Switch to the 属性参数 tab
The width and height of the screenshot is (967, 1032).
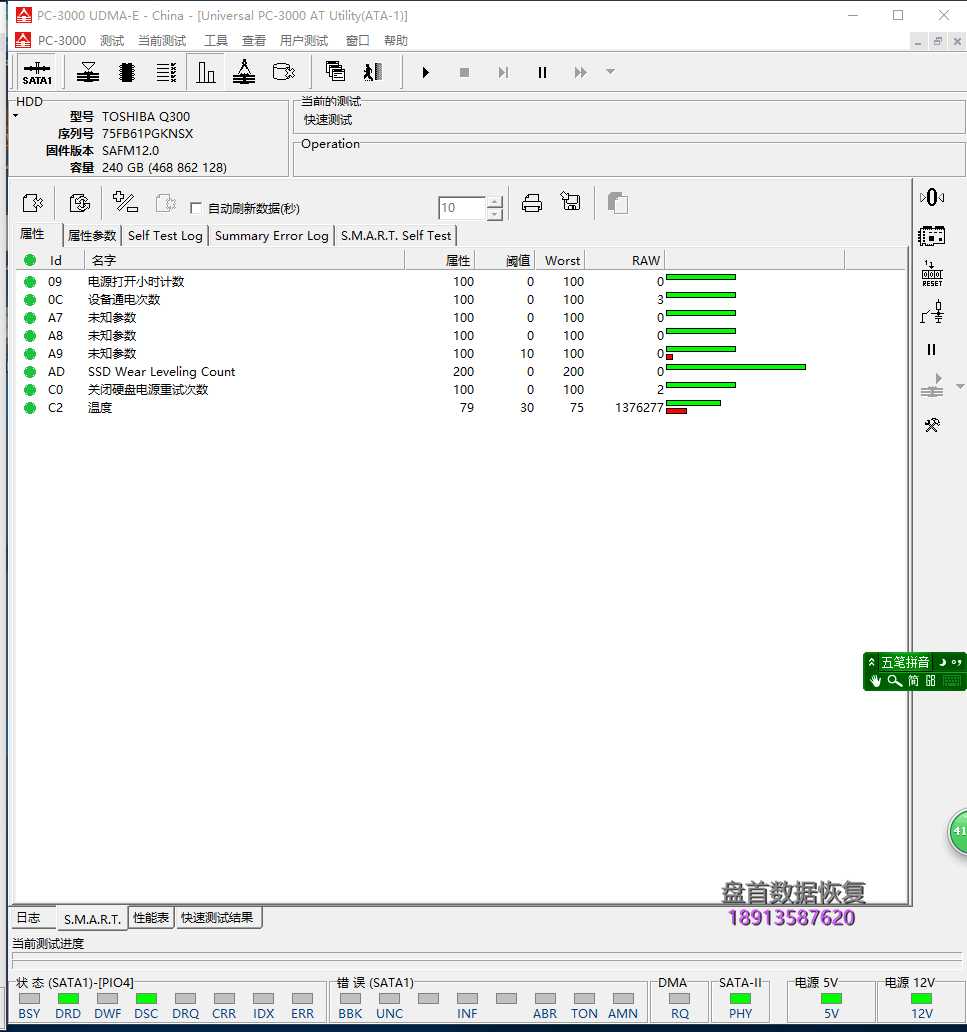[92, 236]
